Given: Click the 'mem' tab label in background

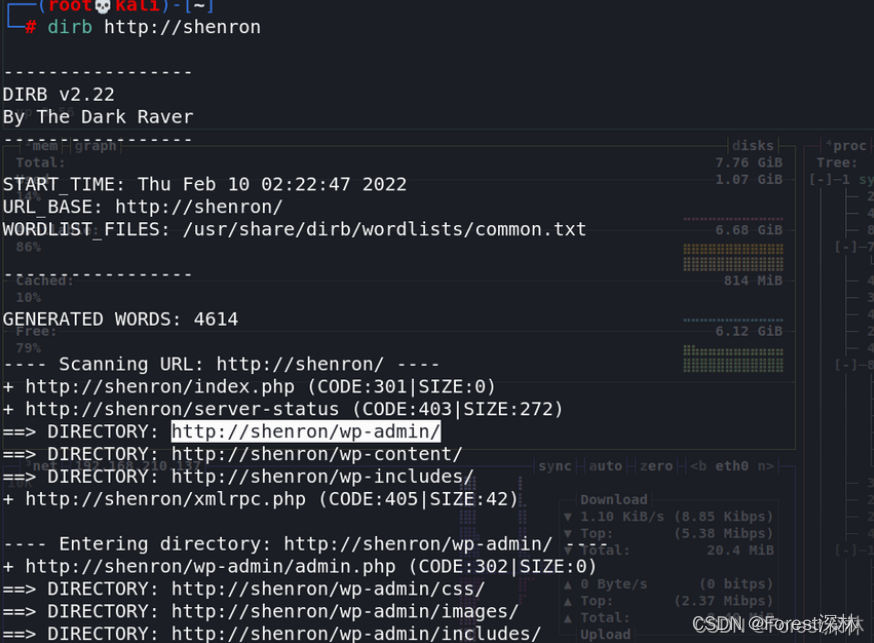Looking at the screenshot, I should [45, 146].
